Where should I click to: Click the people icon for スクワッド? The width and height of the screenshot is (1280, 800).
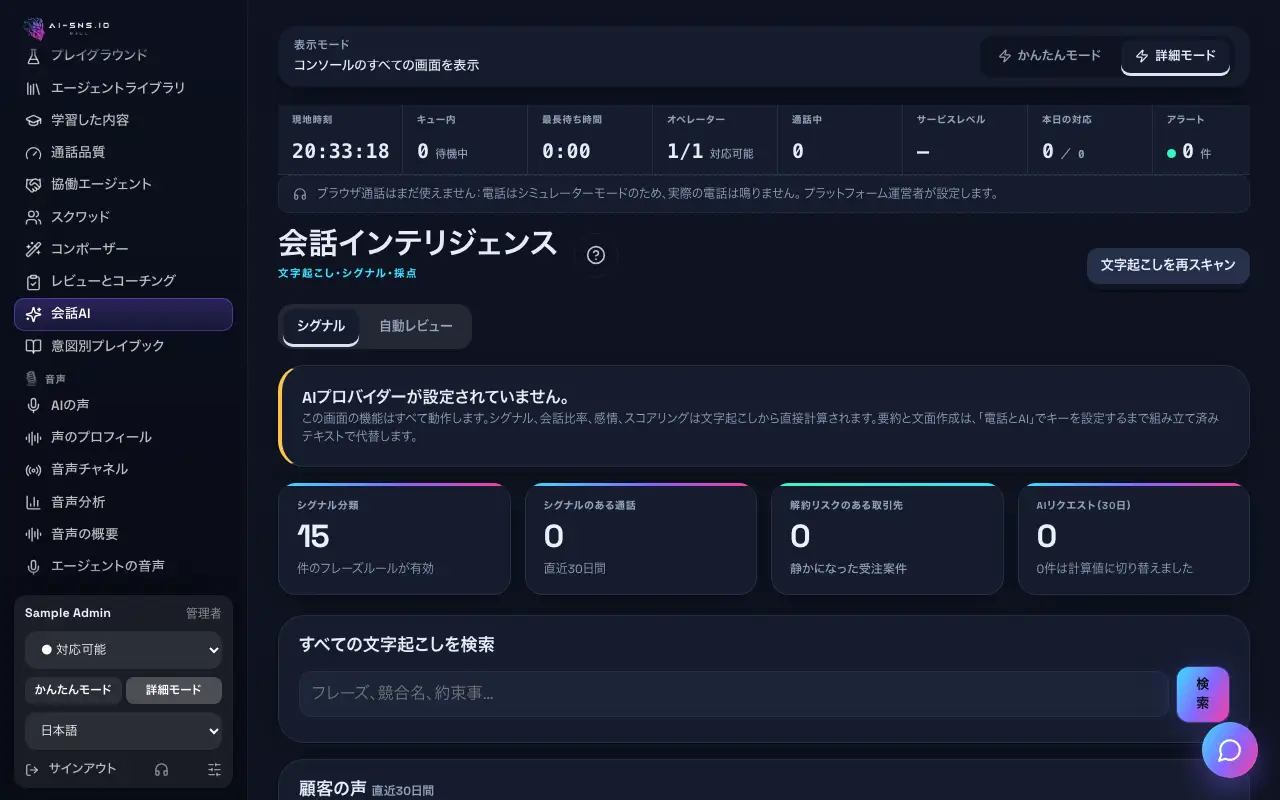point(33,217)
